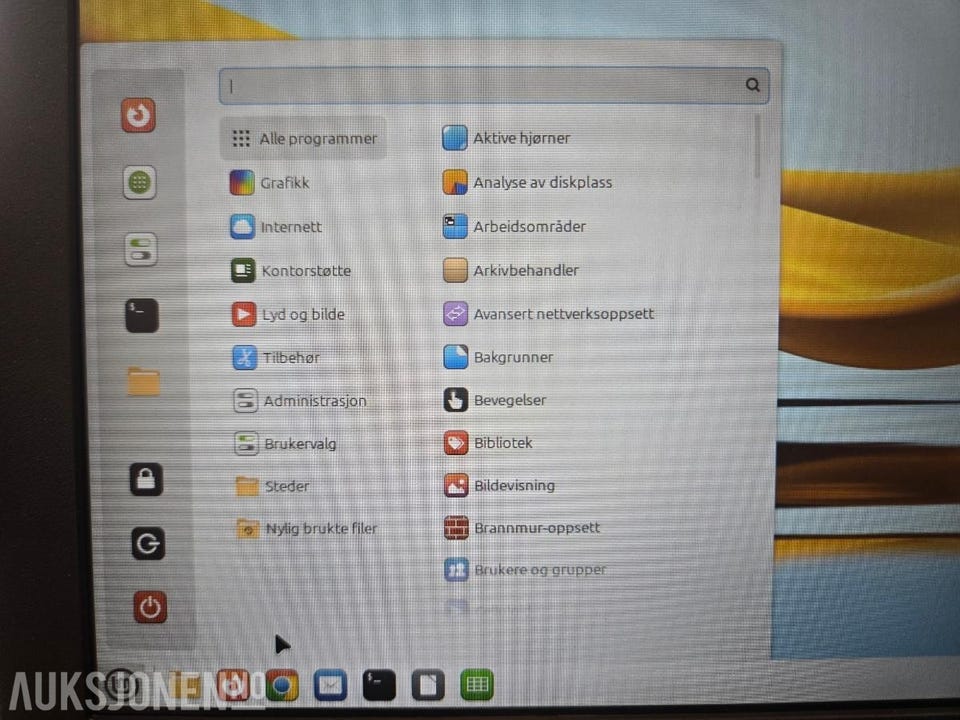Select the Tilbehør category

coord(276,358)
